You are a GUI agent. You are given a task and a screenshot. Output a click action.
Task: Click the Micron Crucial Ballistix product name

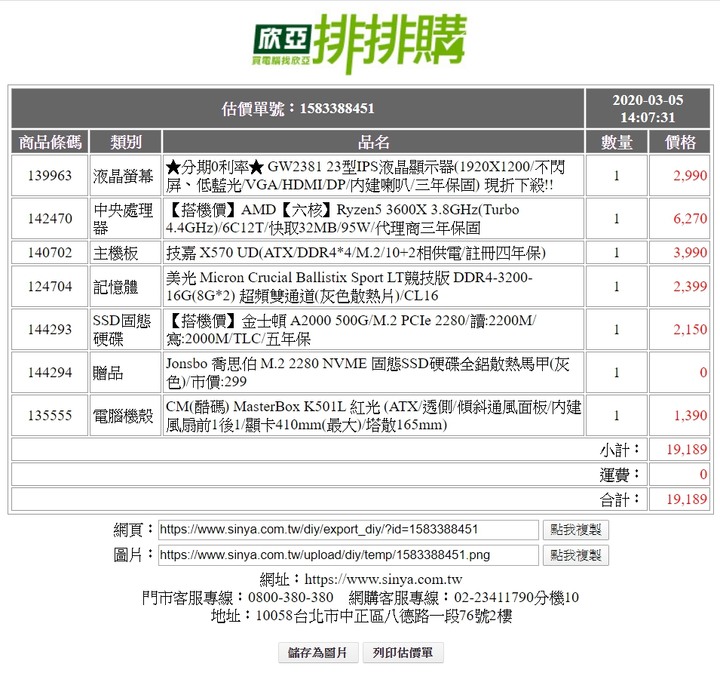click(349, 287)
